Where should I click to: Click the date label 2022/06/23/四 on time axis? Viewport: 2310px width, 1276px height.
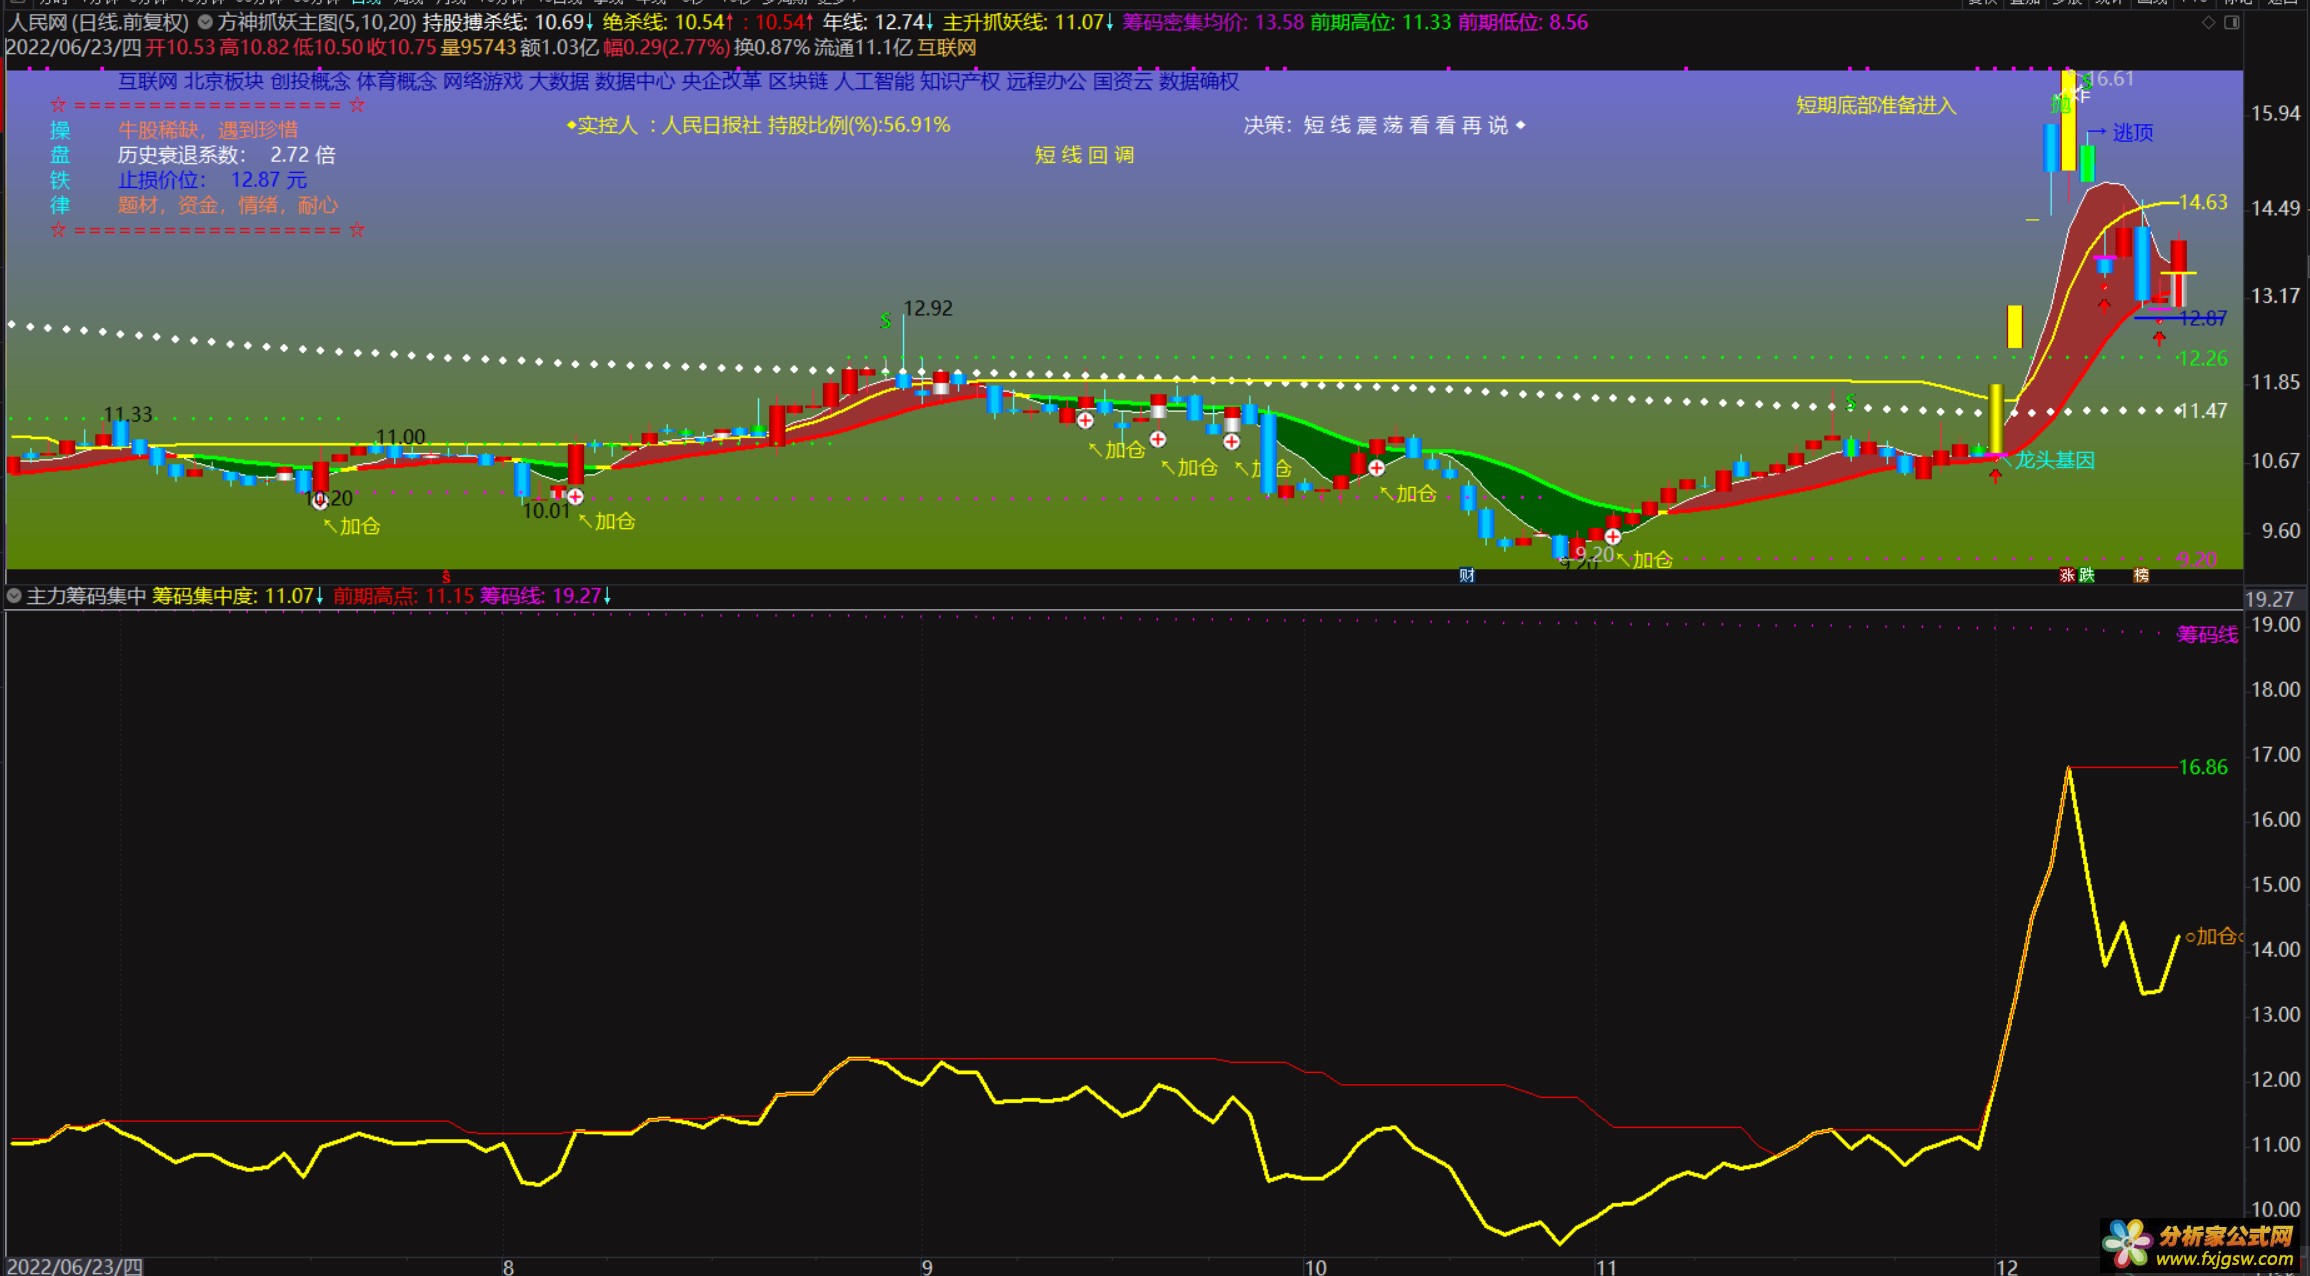74,1266
